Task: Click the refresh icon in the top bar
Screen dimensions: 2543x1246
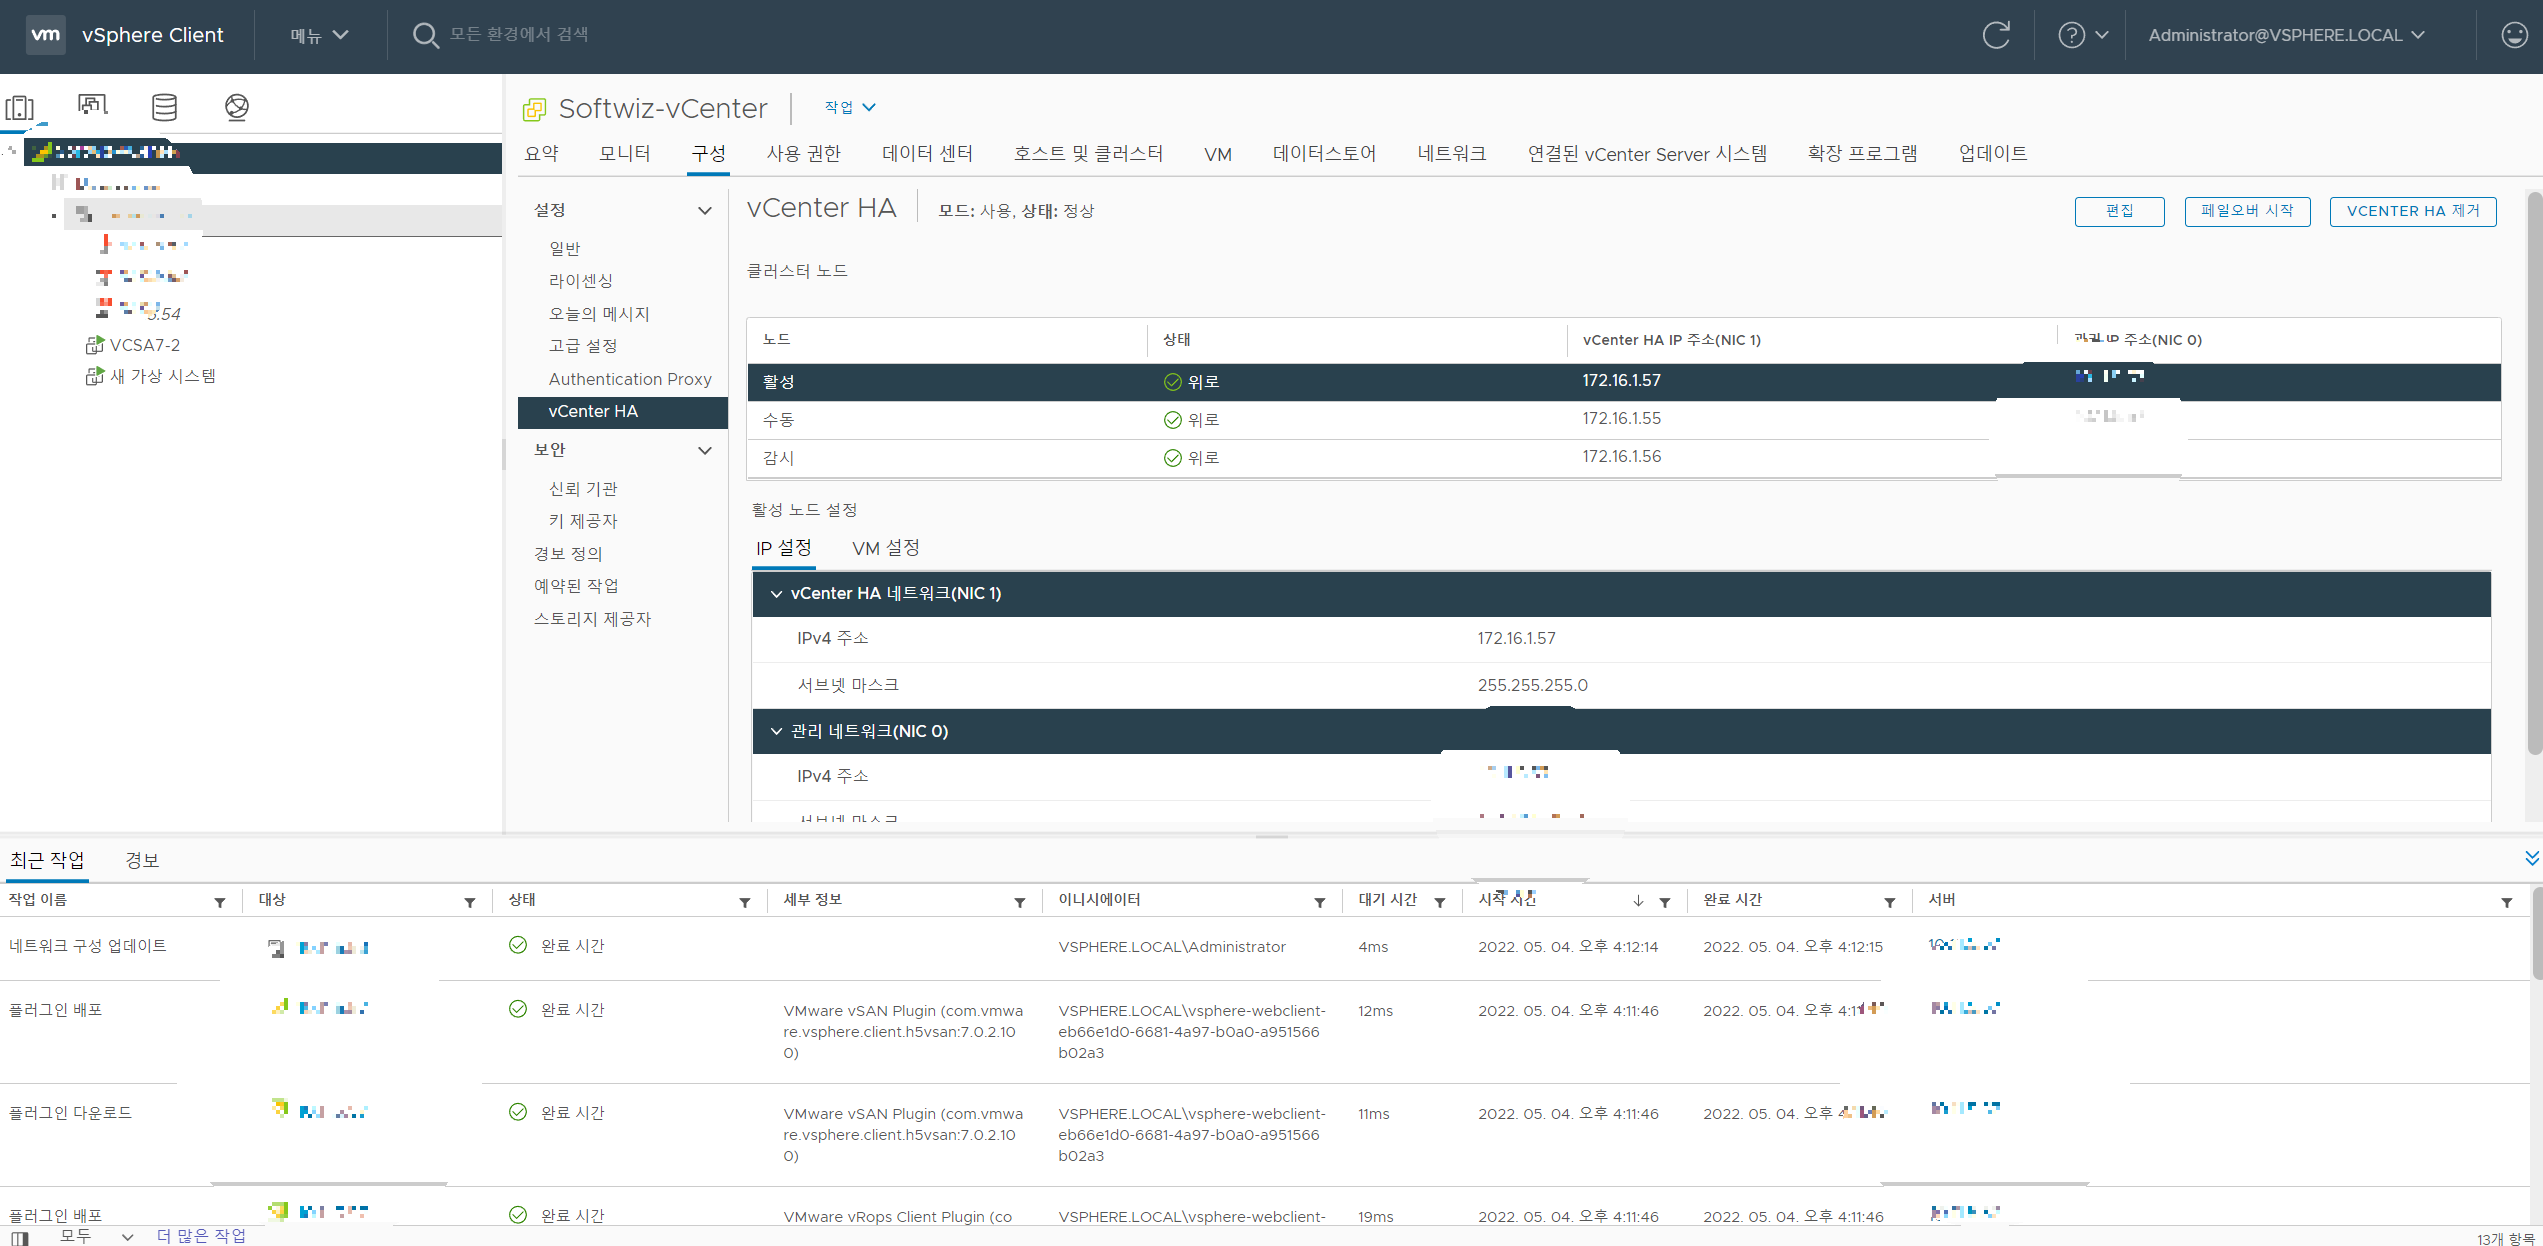Action: tap(1996, 35)
